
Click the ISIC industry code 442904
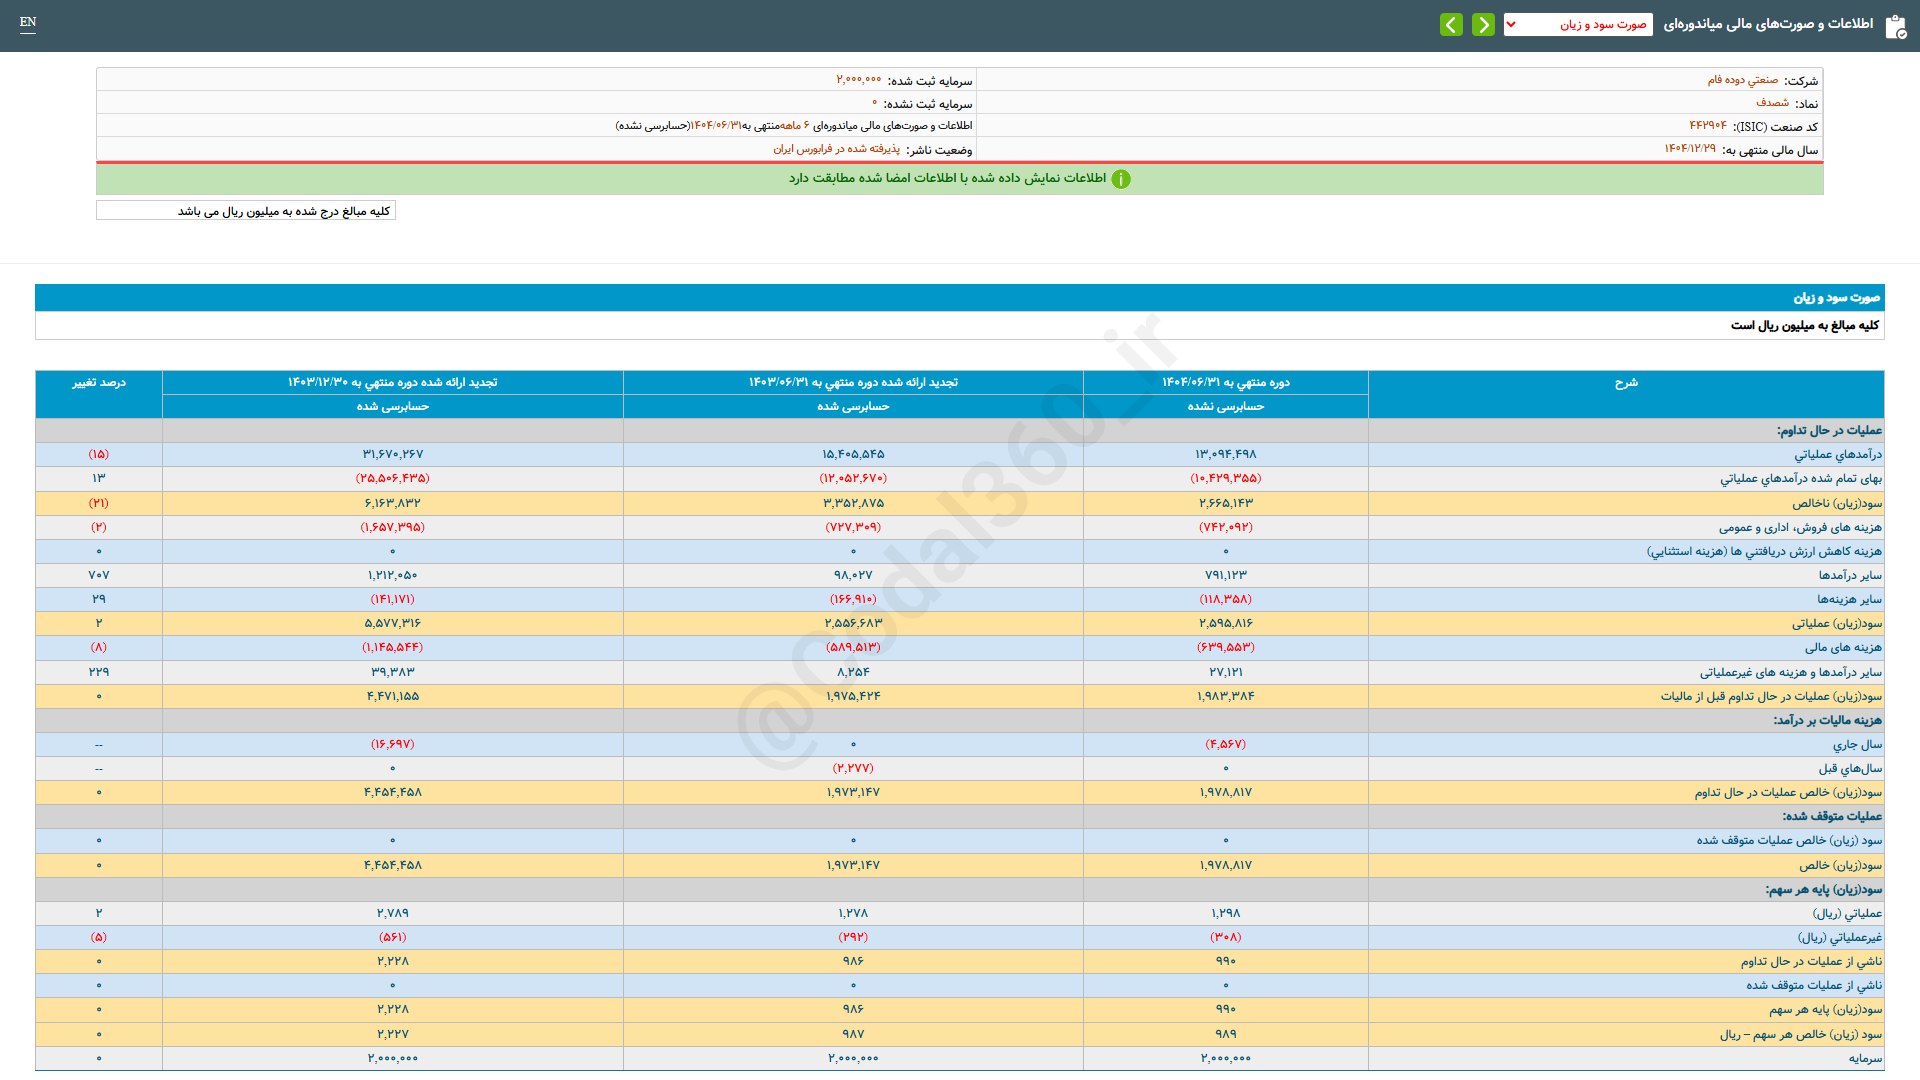tap(1708, 126)
